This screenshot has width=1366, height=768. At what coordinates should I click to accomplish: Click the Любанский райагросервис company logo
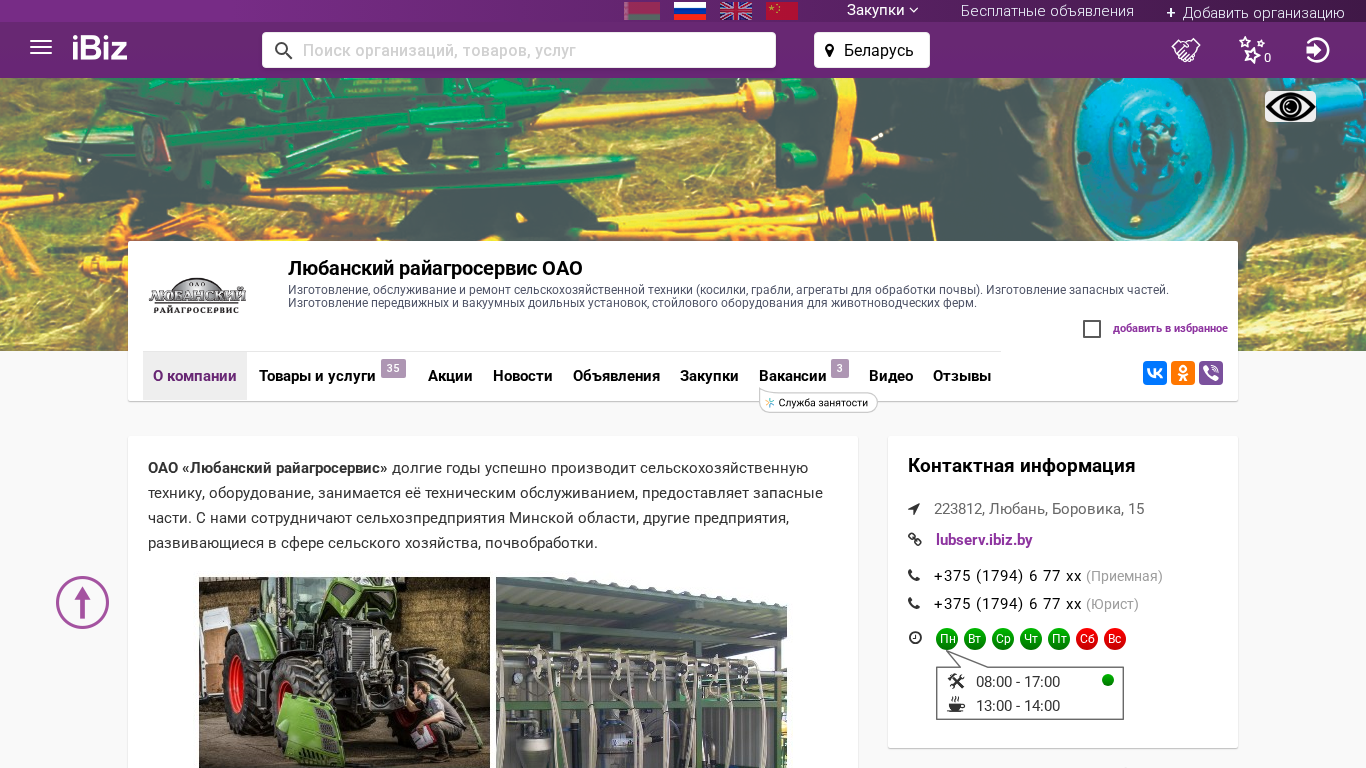(198, 296)
